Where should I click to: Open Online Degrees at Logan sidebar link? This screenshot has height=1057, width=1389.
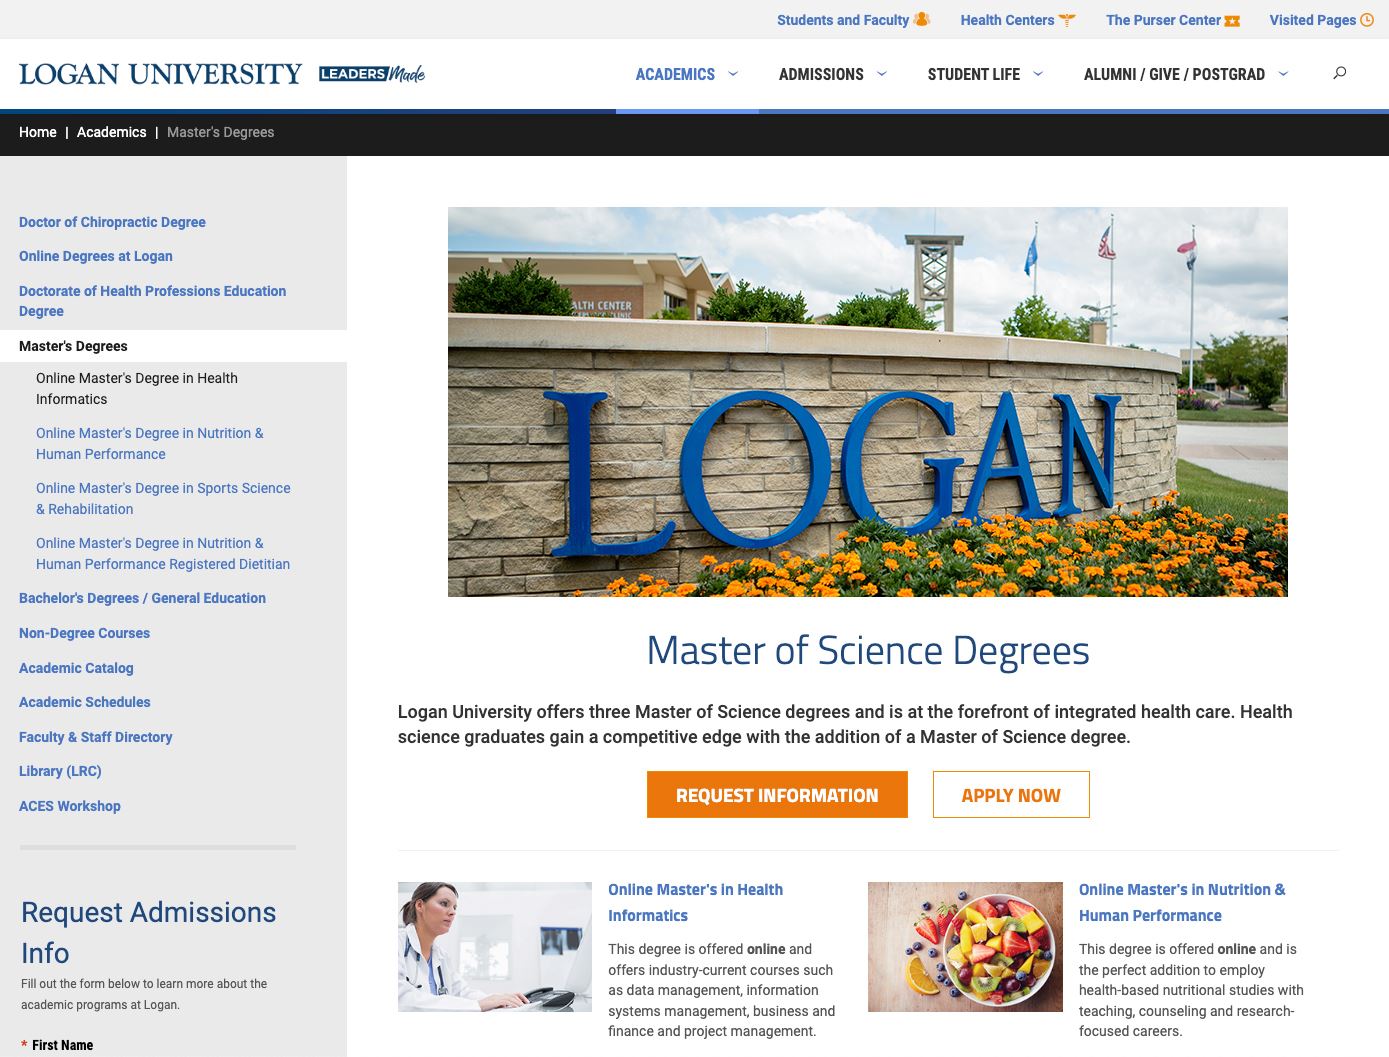[x=96, y=256]
